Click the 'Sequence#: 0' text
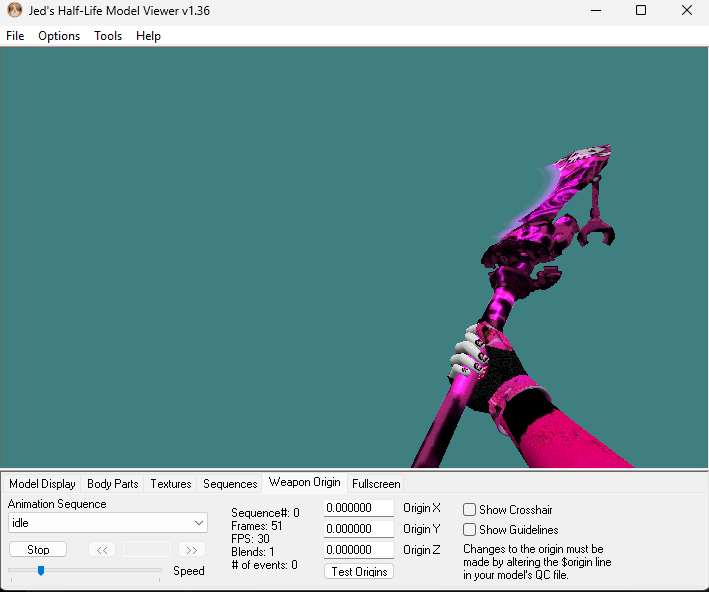 pyautogui.click(x=265, y=513)
